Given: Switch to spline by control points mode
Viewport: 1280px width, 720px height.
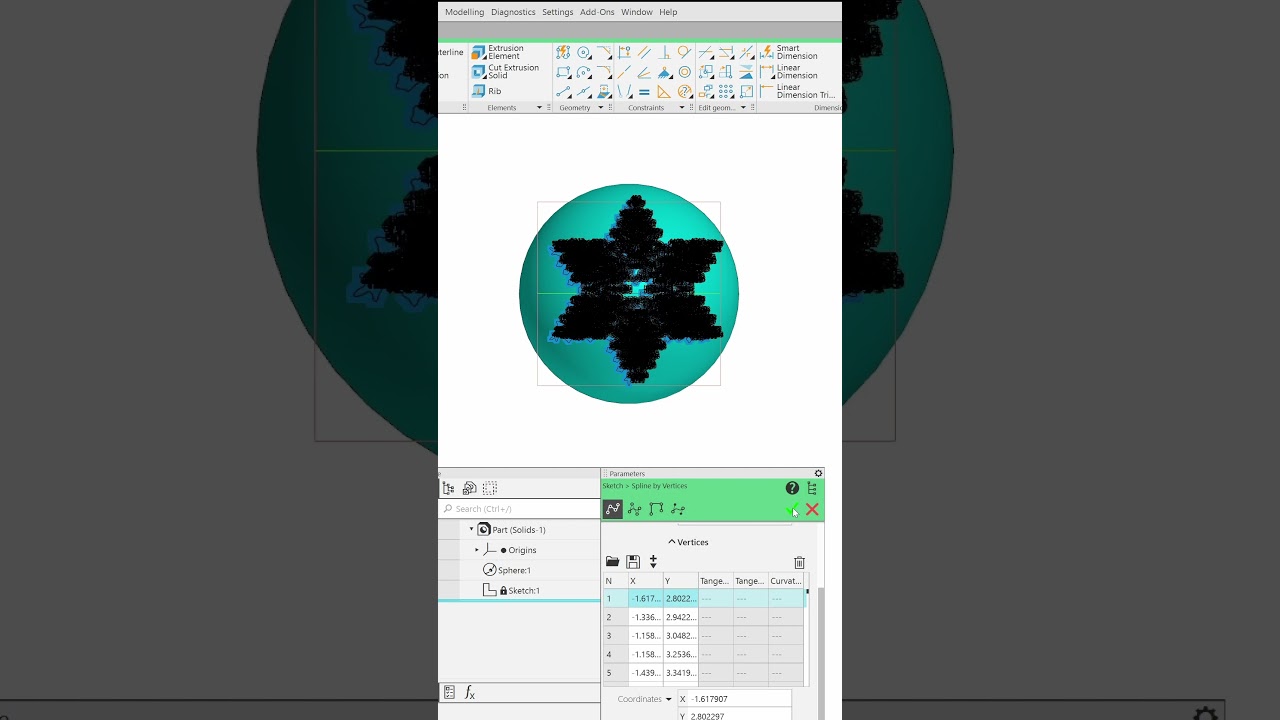Looking at the screenshot, I should [x=634, y=509].
